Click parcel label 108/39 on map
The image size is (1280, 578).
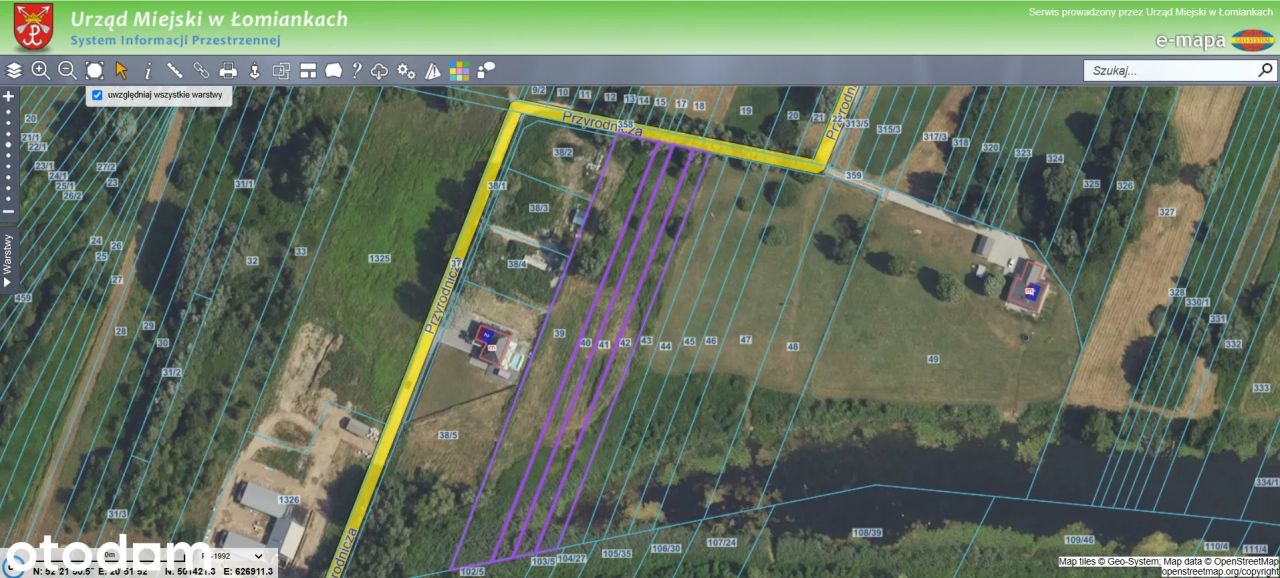(868, 533)
